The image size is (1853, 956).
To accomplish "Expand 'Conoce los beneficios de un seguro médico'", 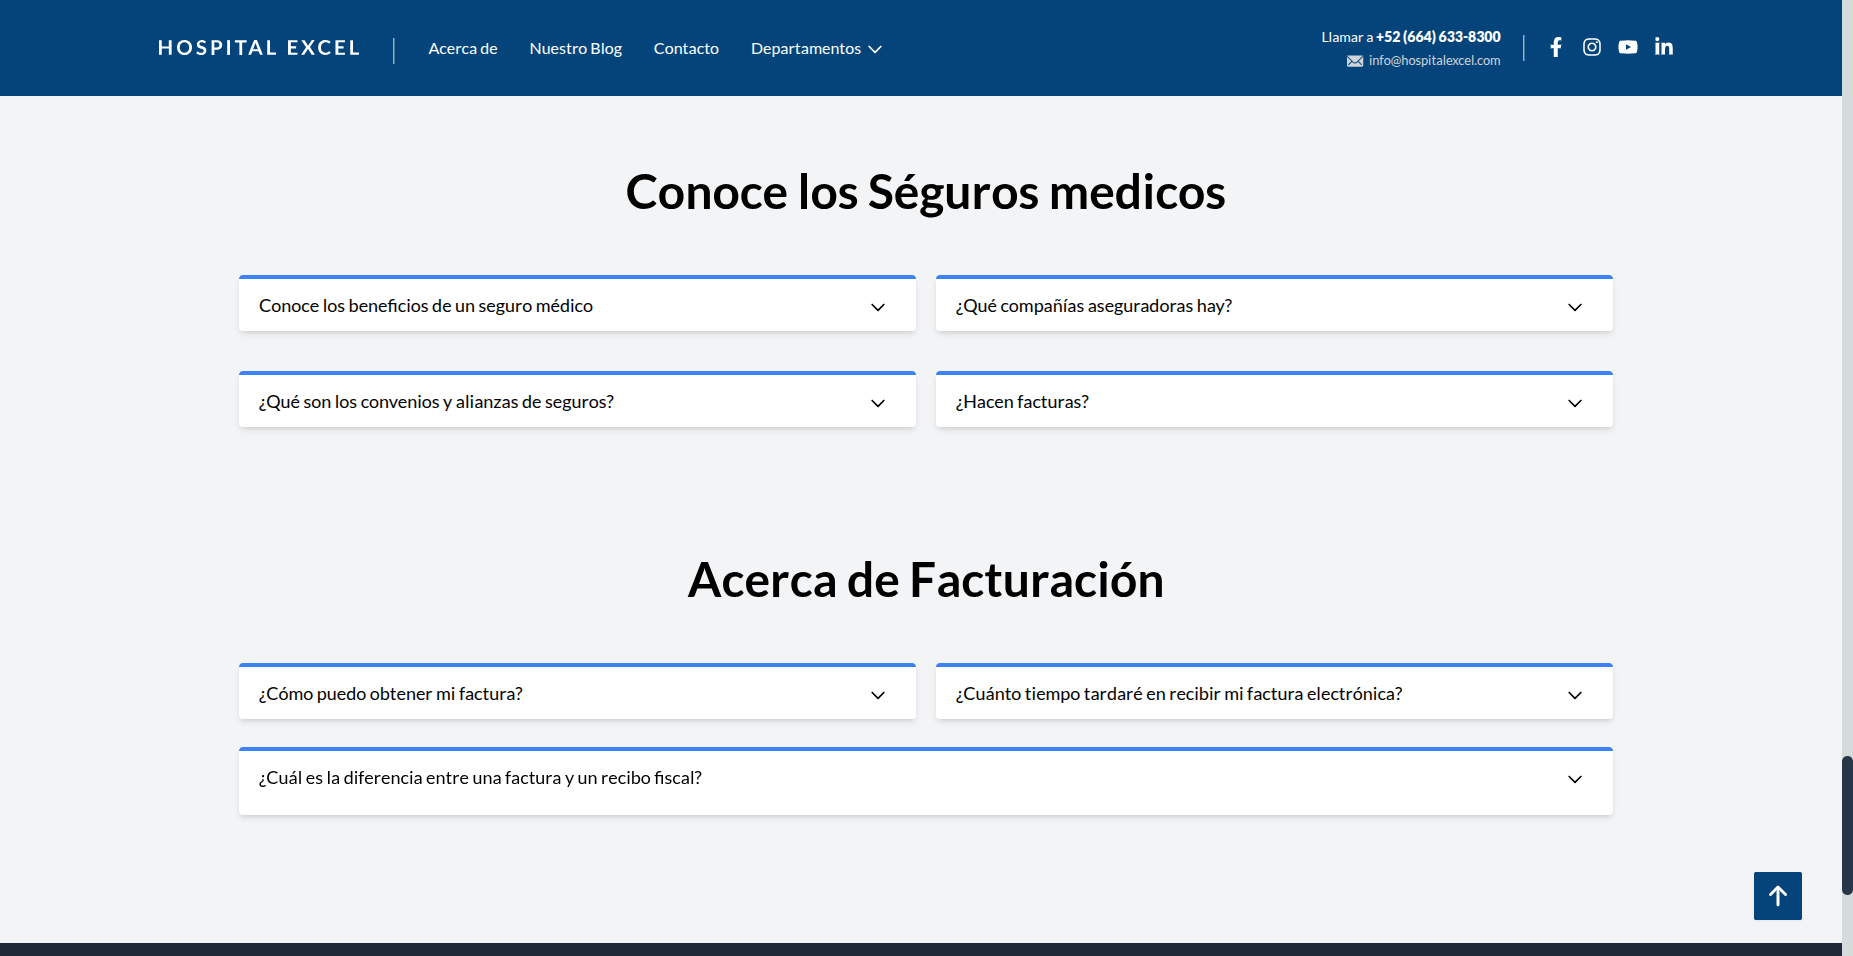I will click(577, 306).
